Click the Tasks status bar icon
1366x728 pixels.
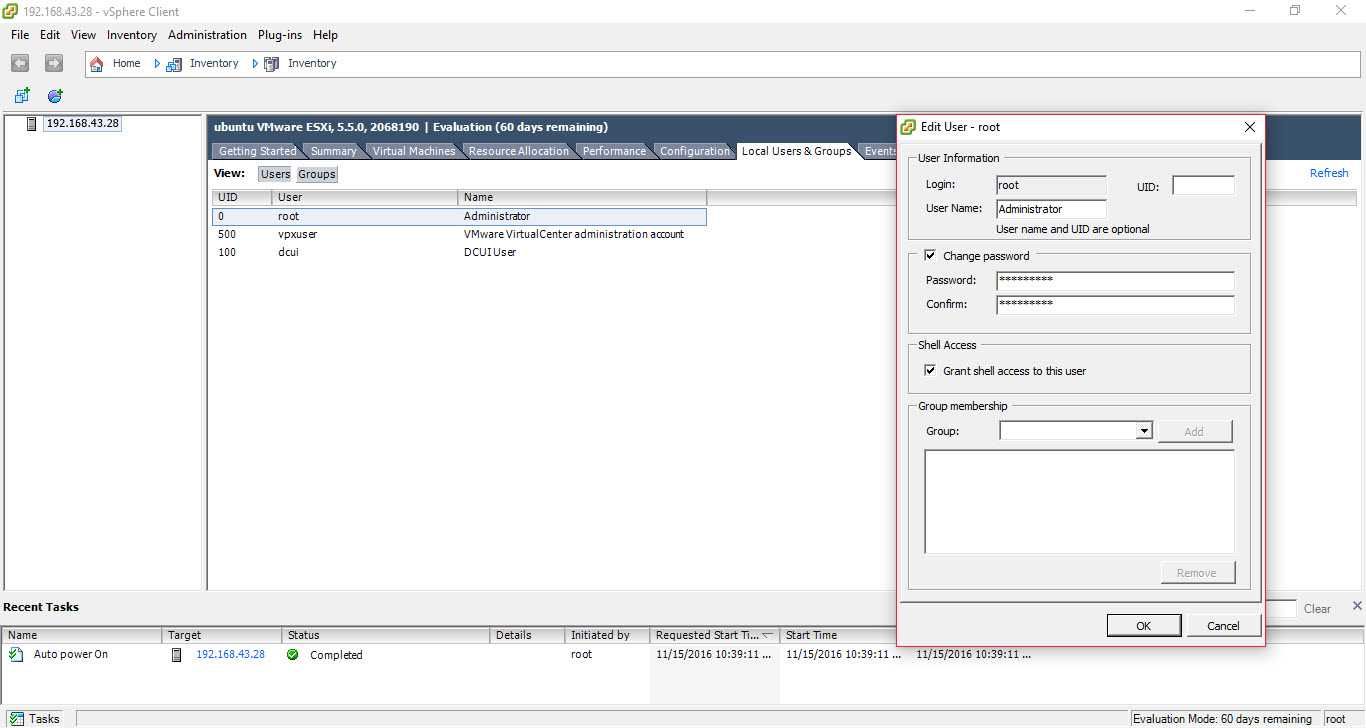point(16,718)
